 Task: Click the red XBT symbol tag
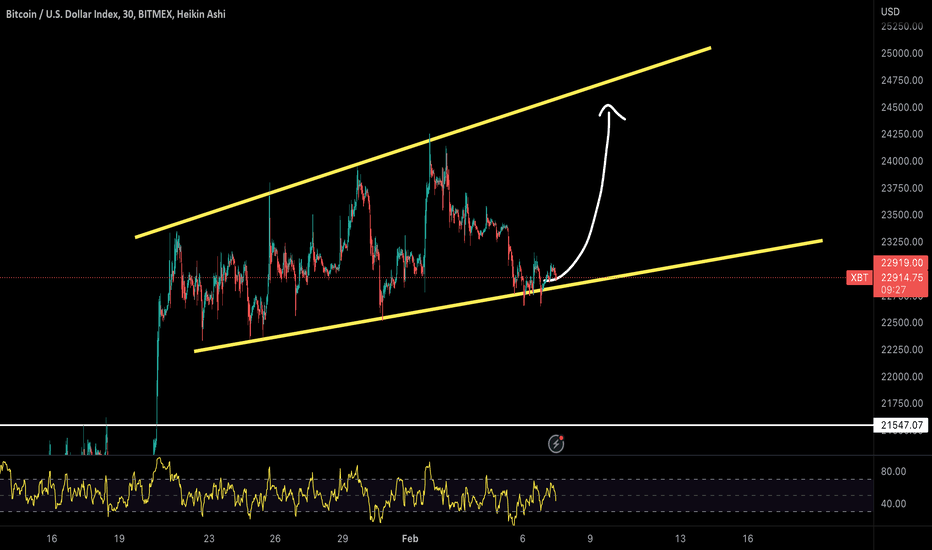[859, 278]
